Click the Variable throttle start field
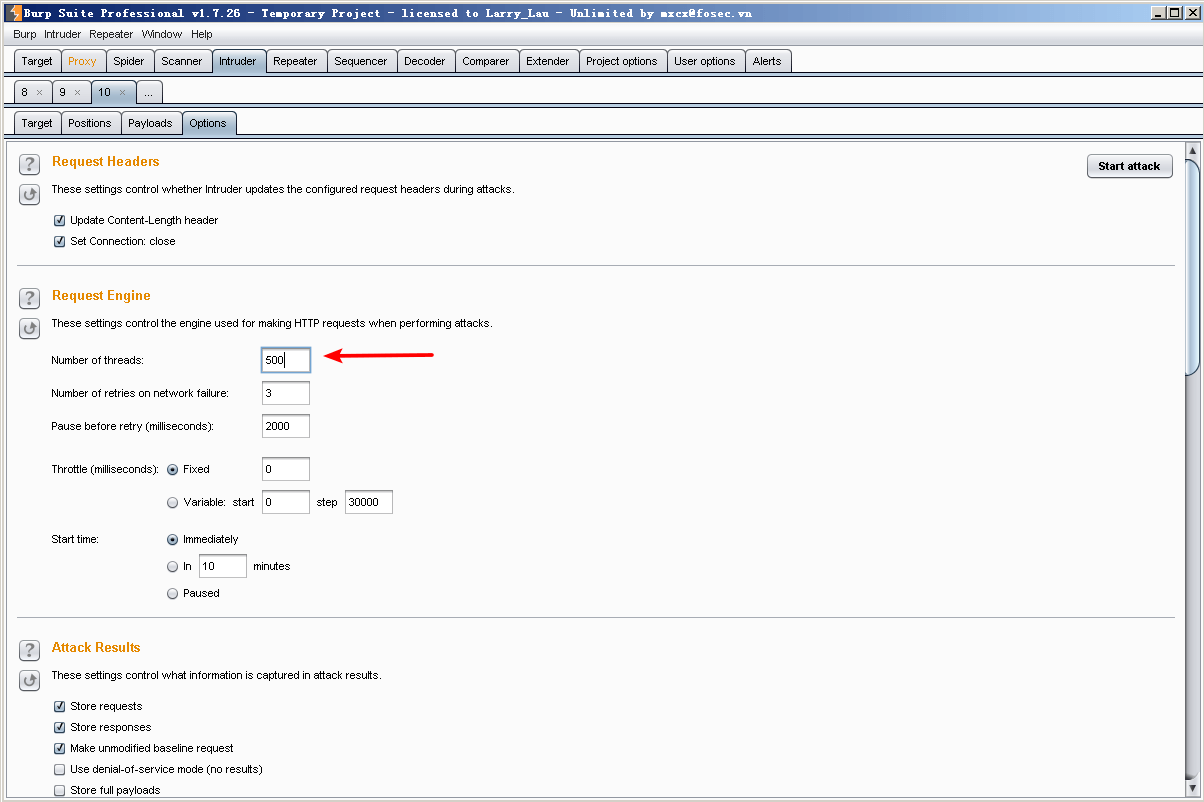Image resolution: width=1204 pixels, height=802 pixels. click(x=286, y=502)
